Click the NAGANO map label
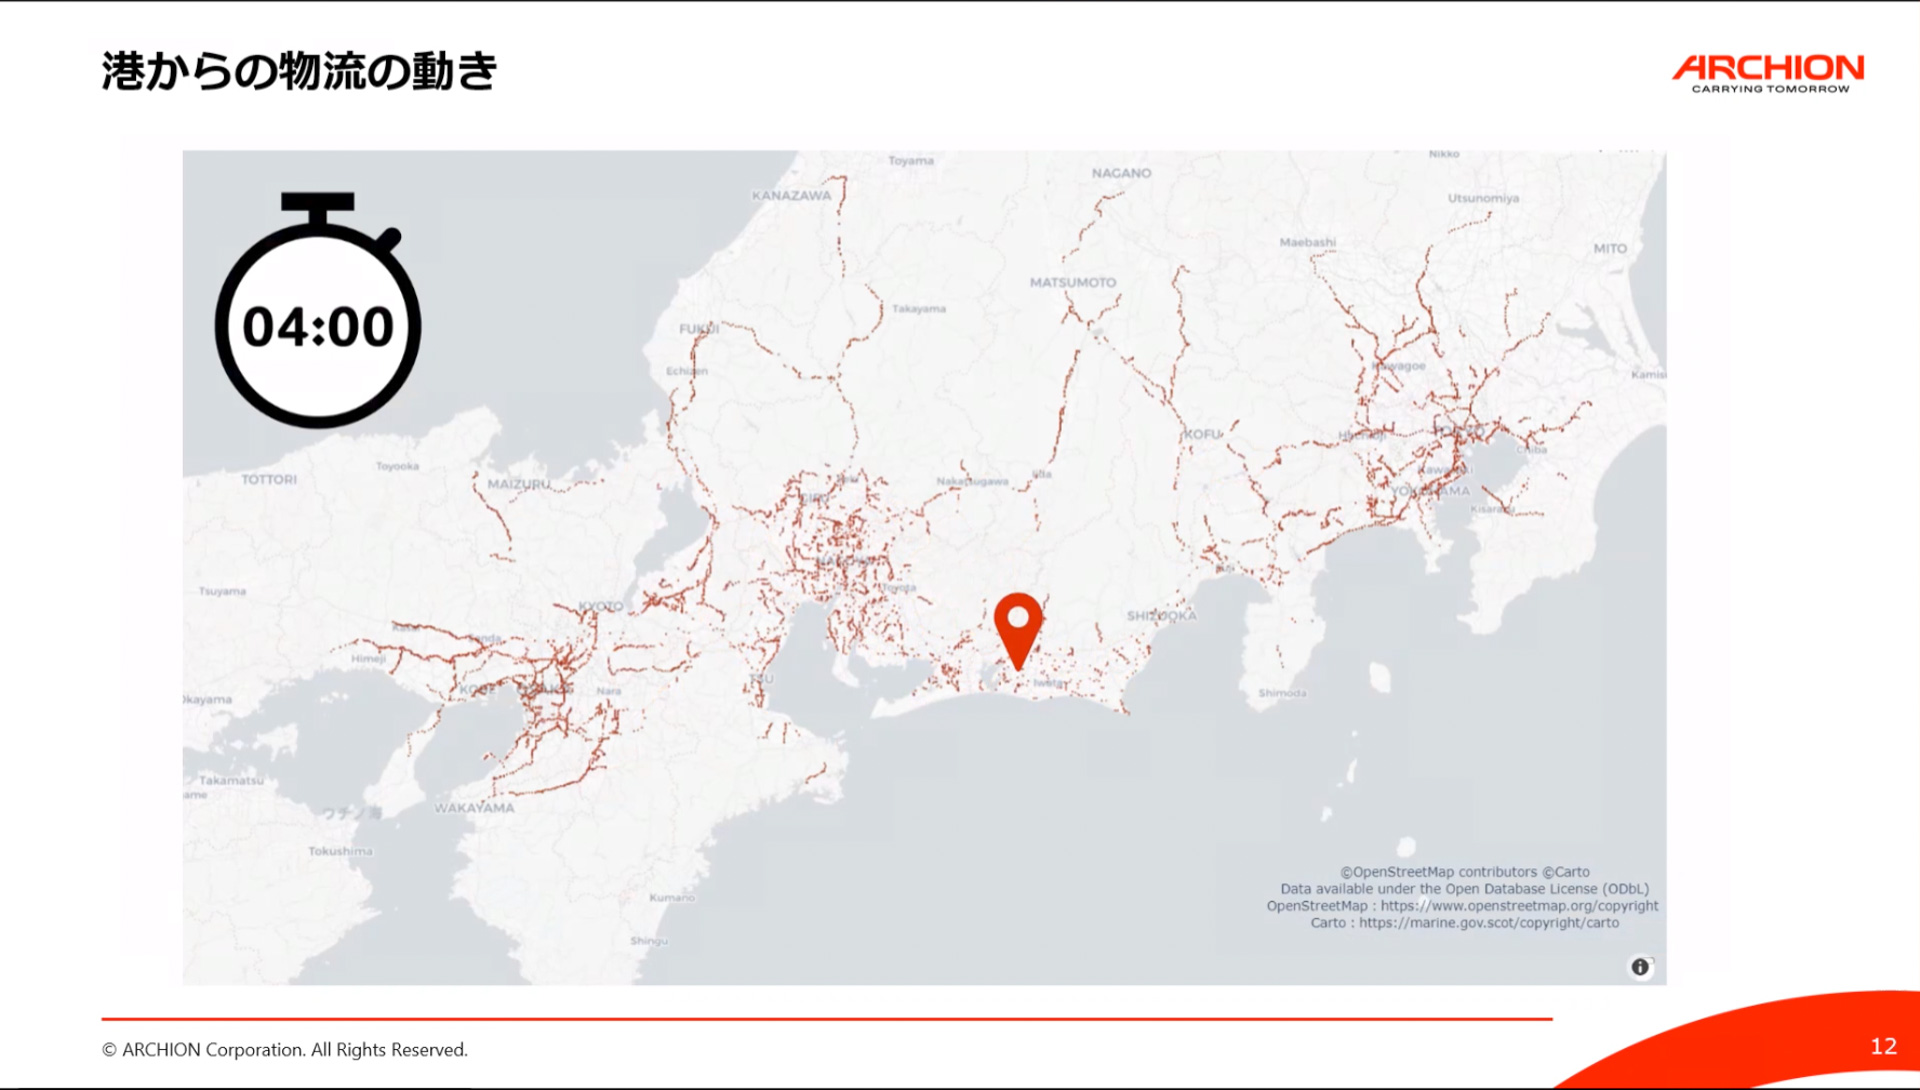Image resolution: width=1920 pixels, height=1090 pixels. pyautogui.click(x=1121, y=173)
